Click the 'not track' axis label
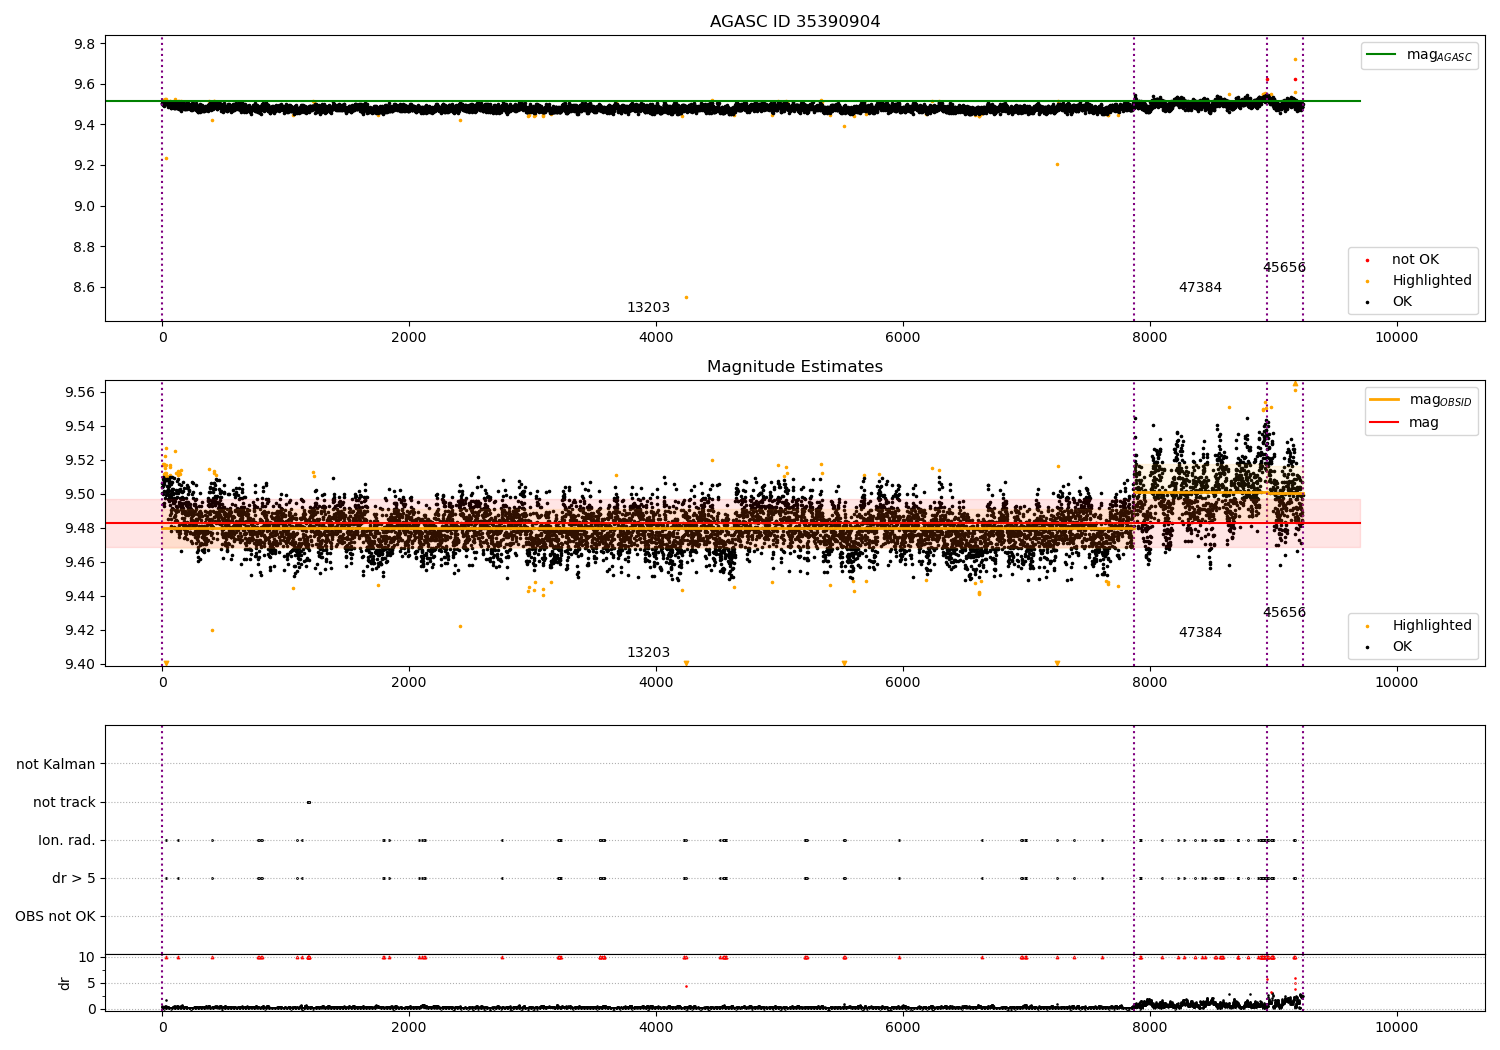 click(x=64, y=802)
